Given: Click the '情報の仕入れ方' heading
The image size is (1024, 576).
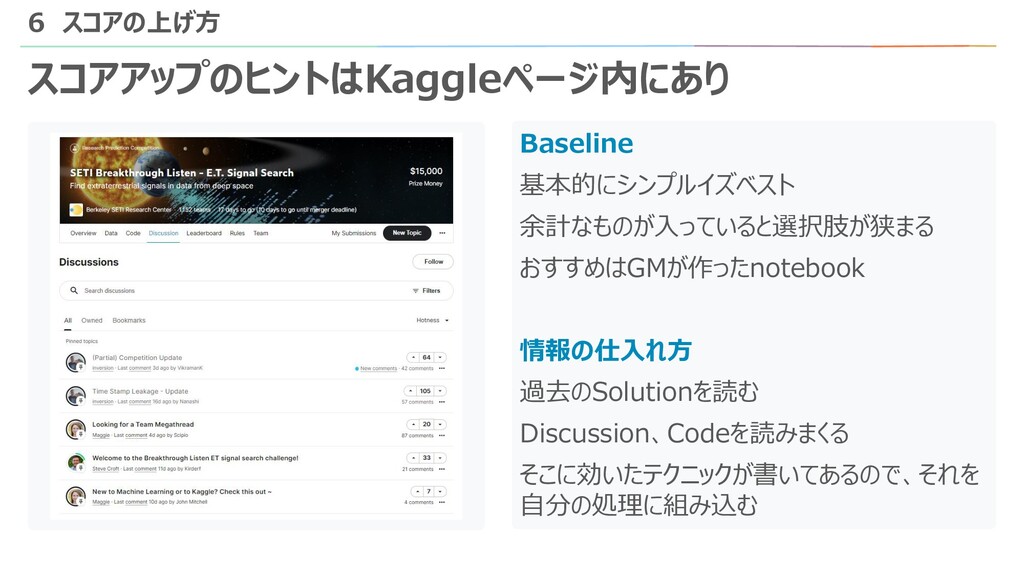Looking at the screenshot, I should (606, 351).
